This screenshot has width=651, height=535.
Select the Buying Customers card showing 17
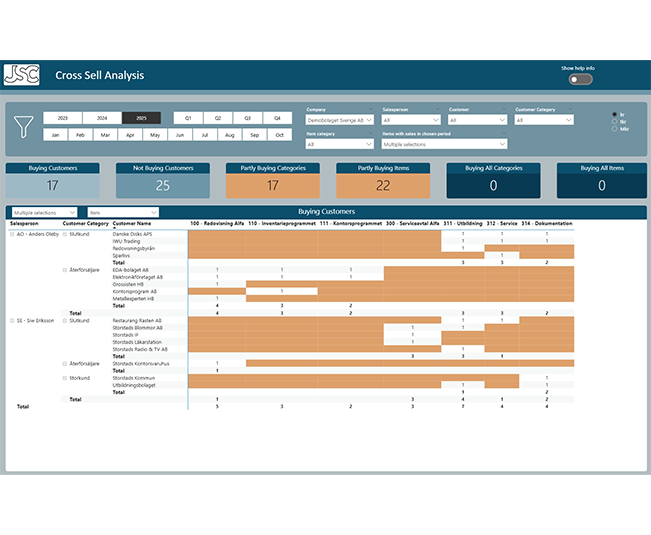click(53, 180)
